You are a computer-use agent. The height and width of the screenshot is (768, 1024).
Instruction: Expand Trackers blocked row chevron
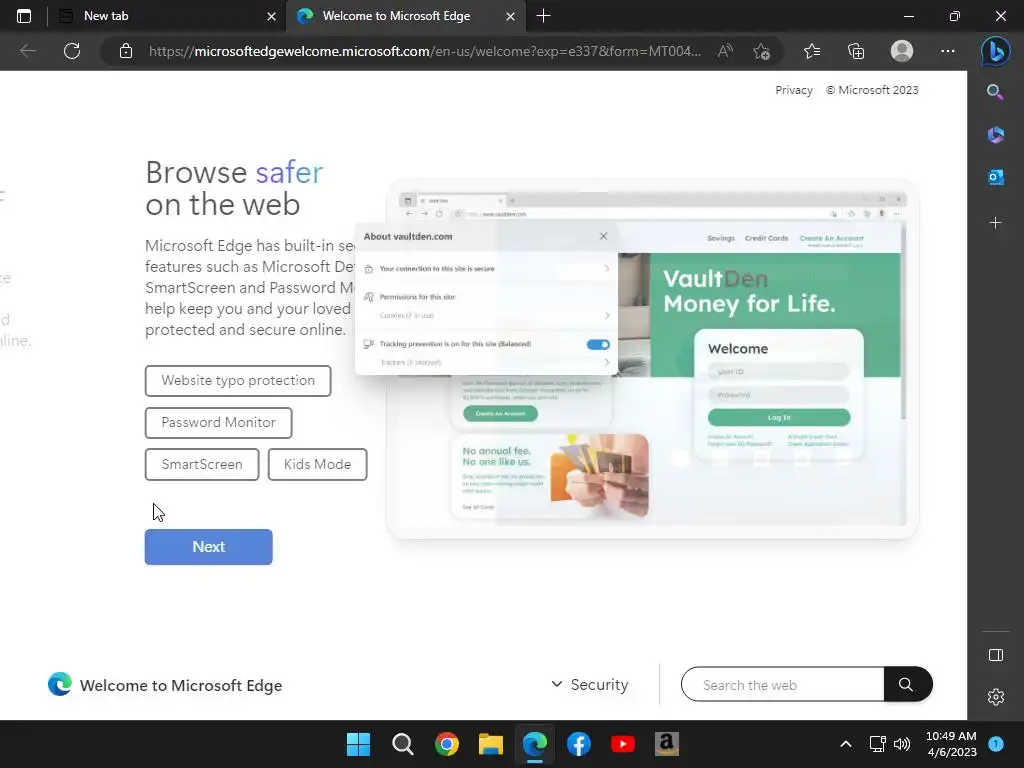click(607, 362)
